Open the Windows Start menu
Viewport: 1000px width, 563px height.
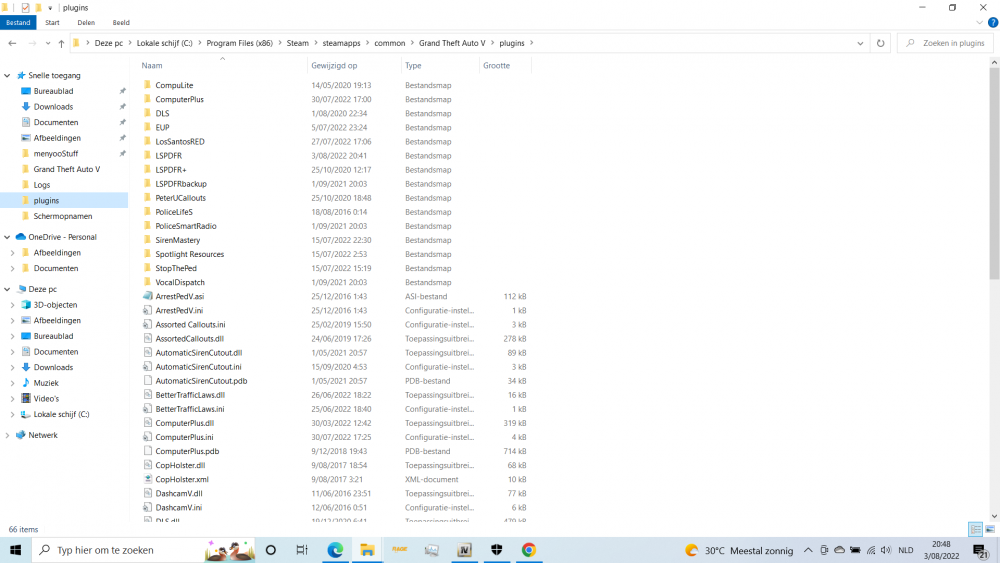pyautogui.click(x=15, y=550)
